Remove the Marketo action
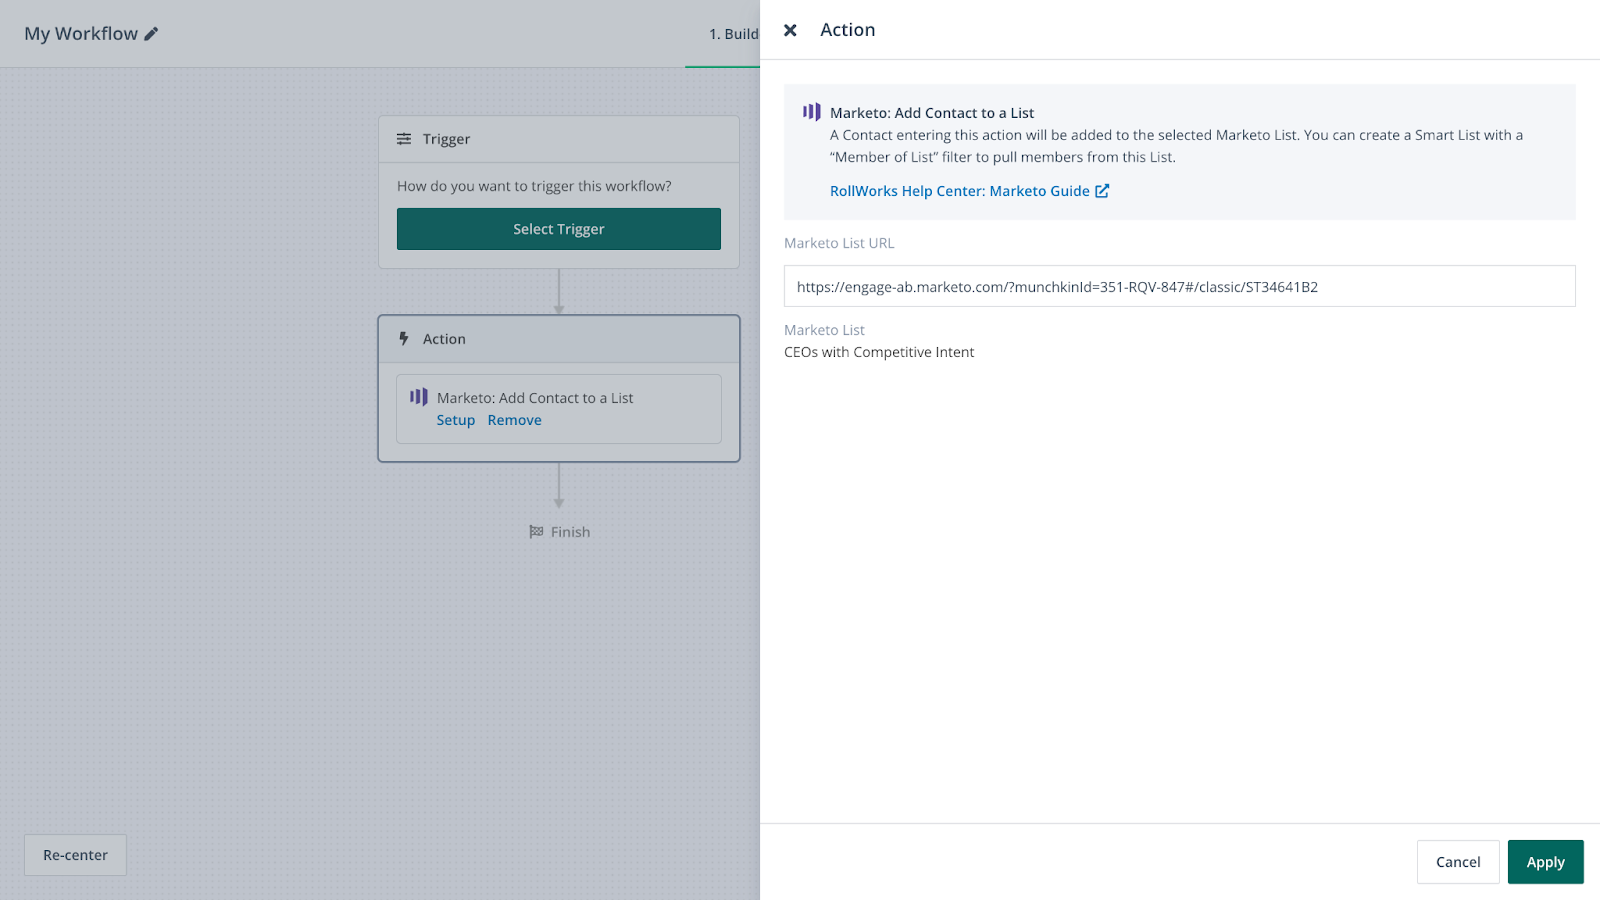 [515, 420]
